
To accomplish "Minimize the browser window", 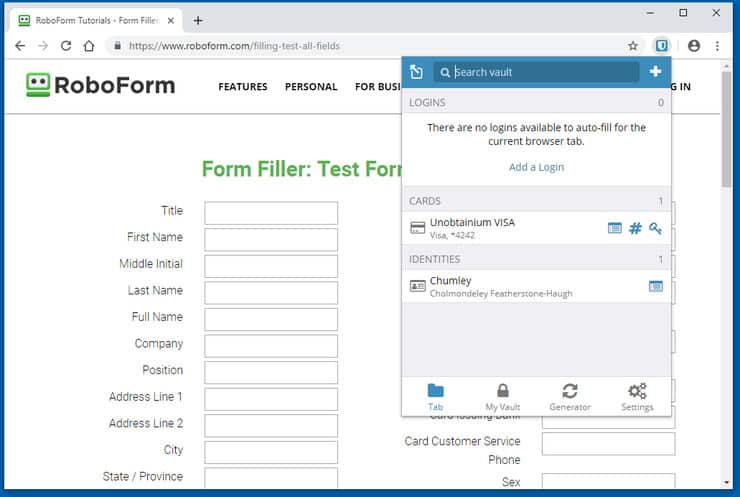I will pyautogui.click(x=650, y=13).
